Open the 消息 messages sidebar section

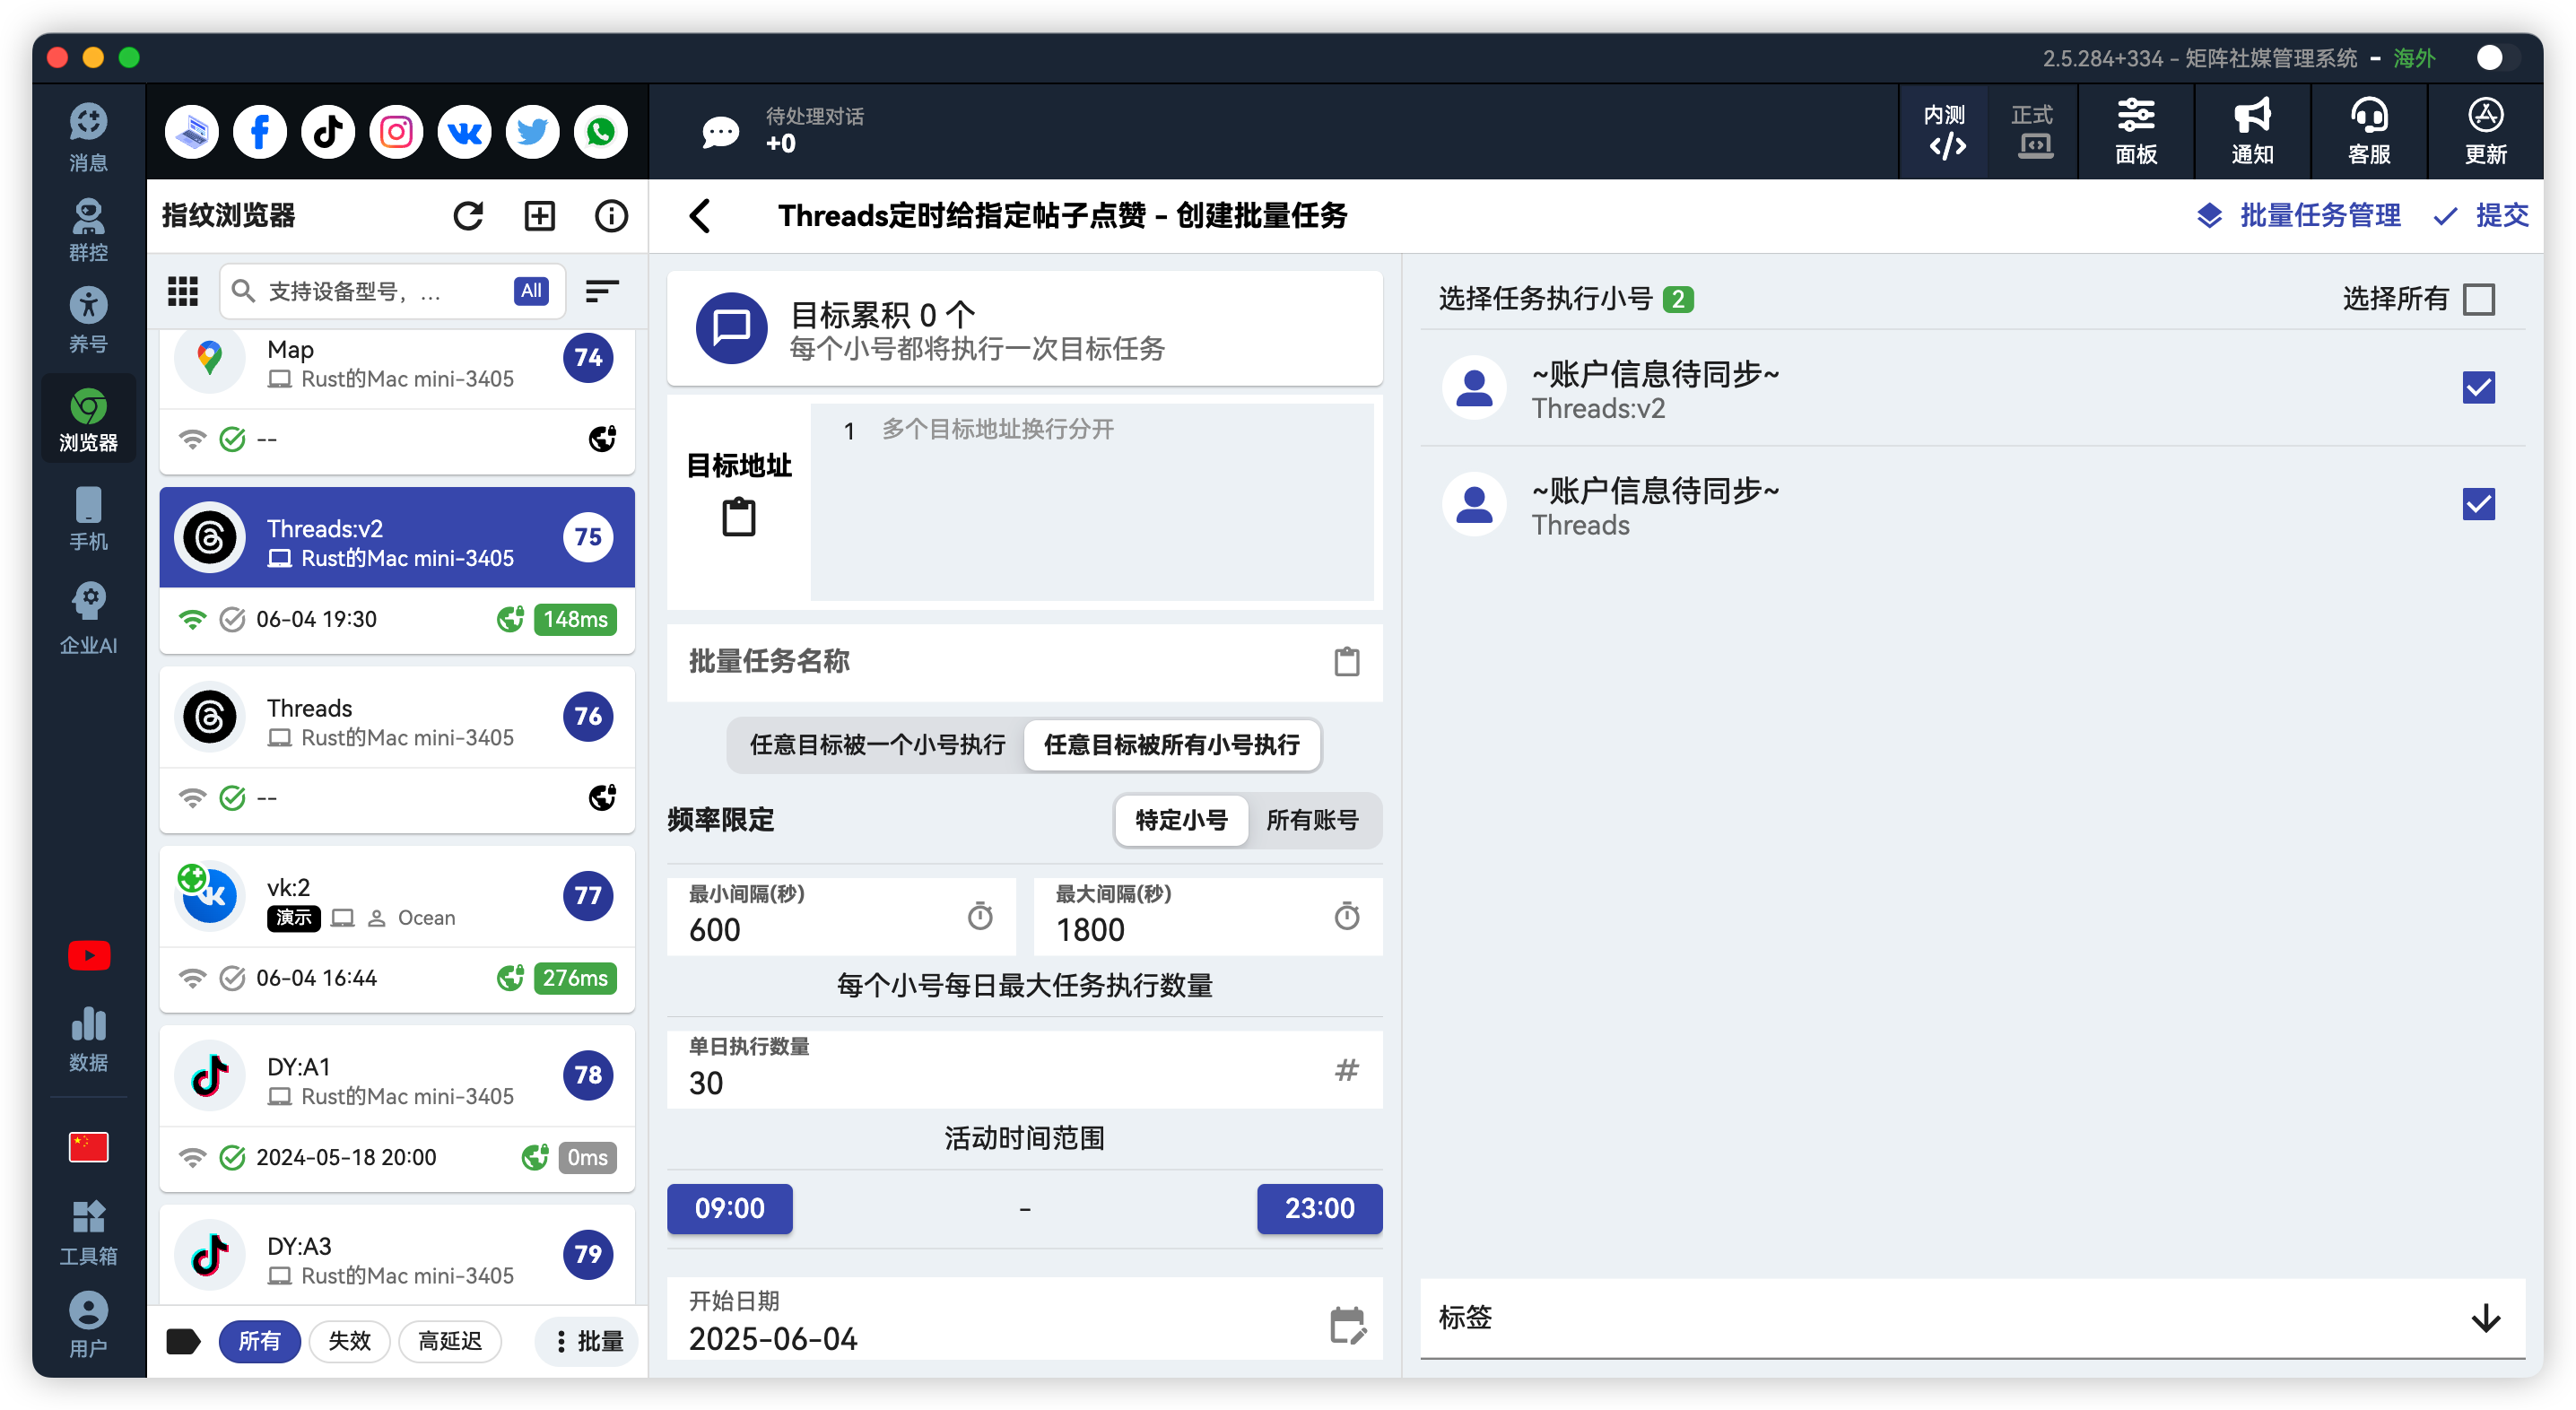(x=88, y=138)
